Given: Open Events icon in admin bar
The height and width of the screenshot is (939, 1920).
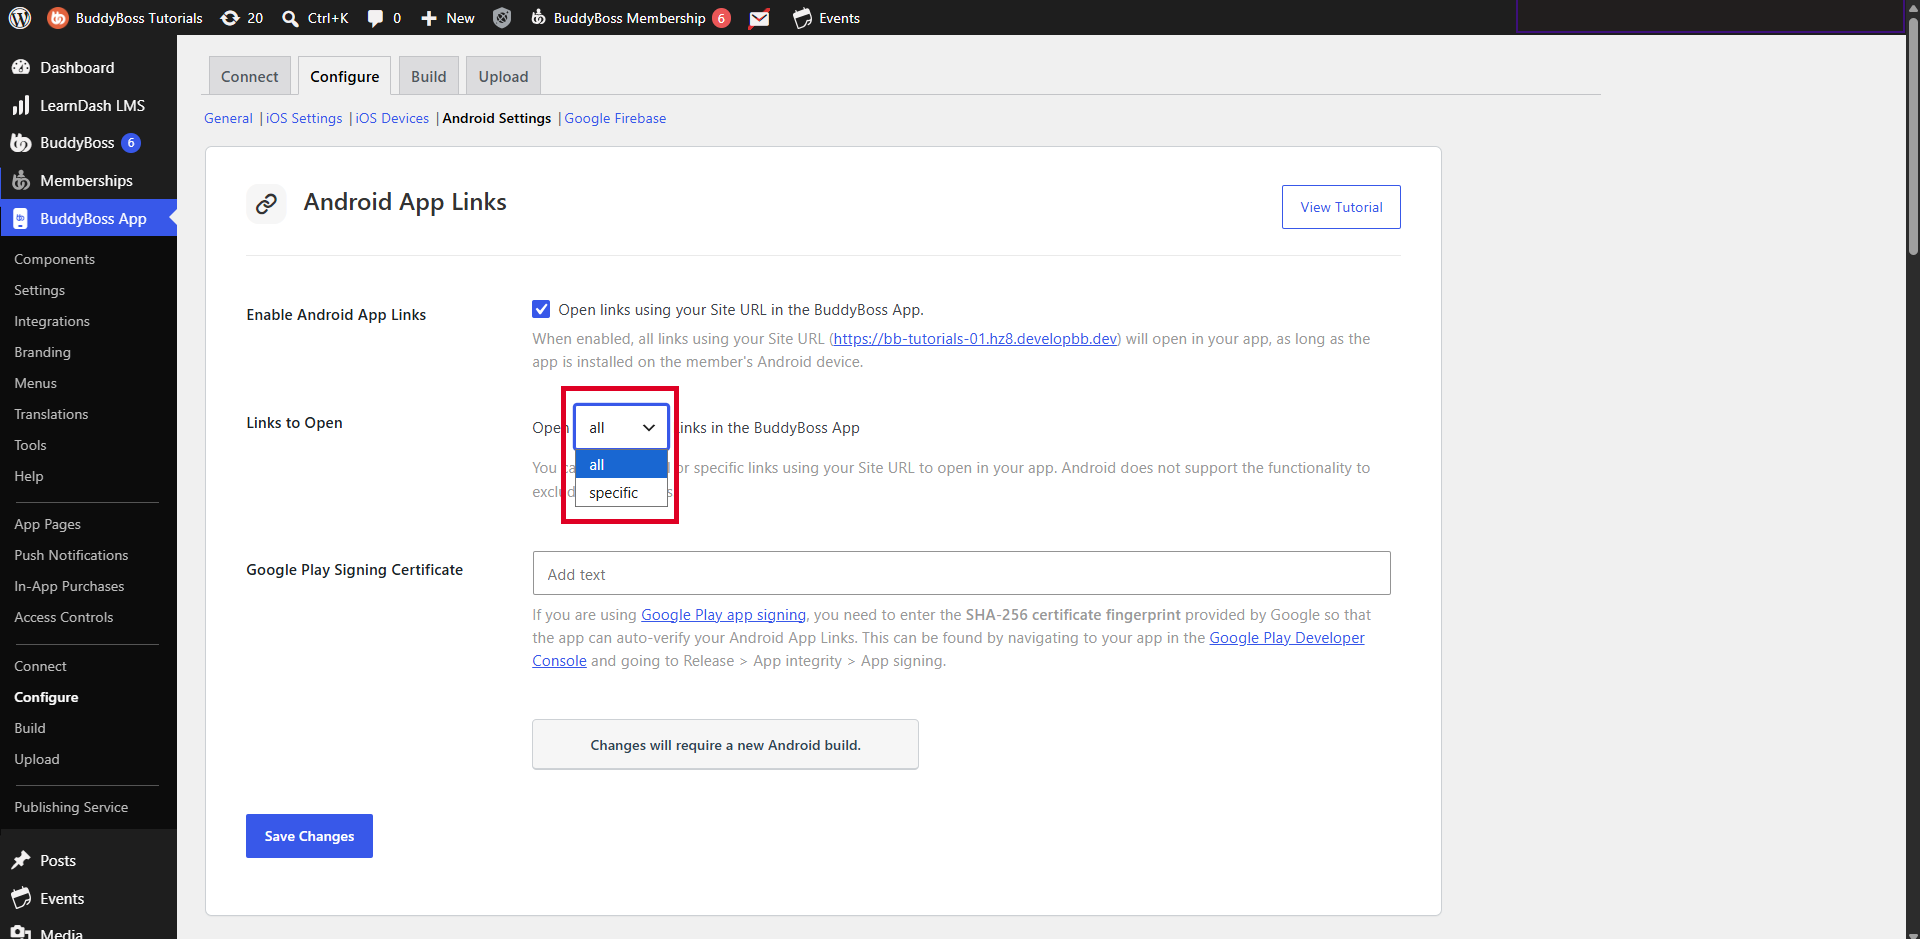Looking at the screenshot, I should [x=802, y=18].
